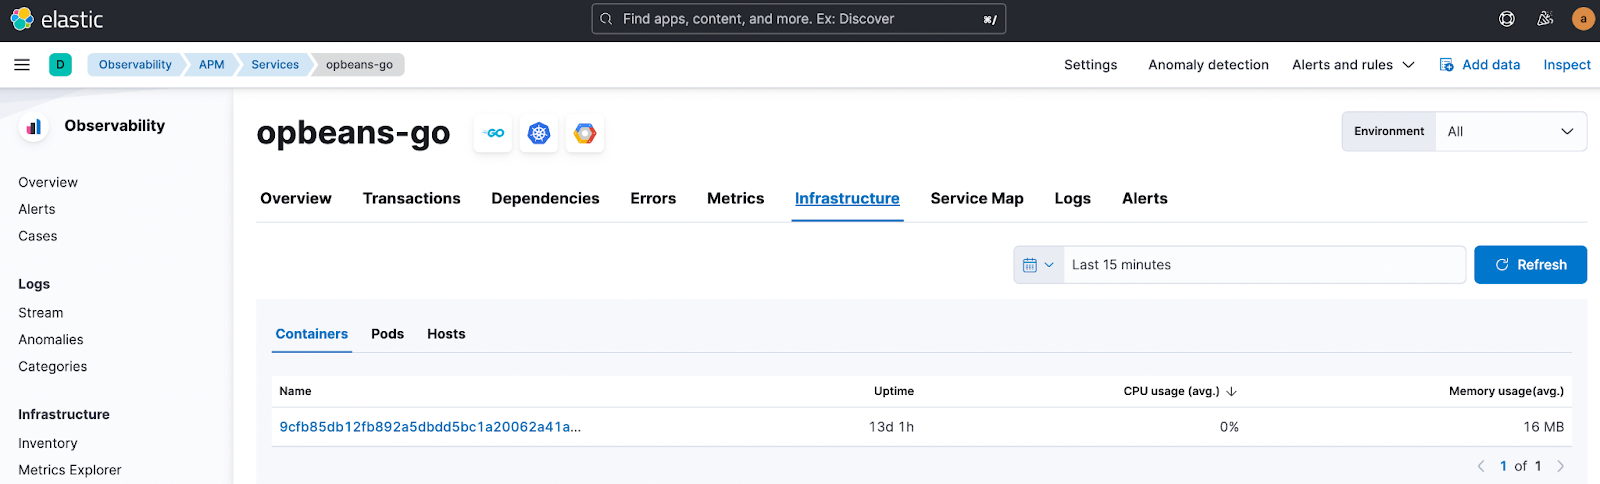Click the CPU usage sort arrow
The image size is (1600, 484).
tap(1232, 392)
